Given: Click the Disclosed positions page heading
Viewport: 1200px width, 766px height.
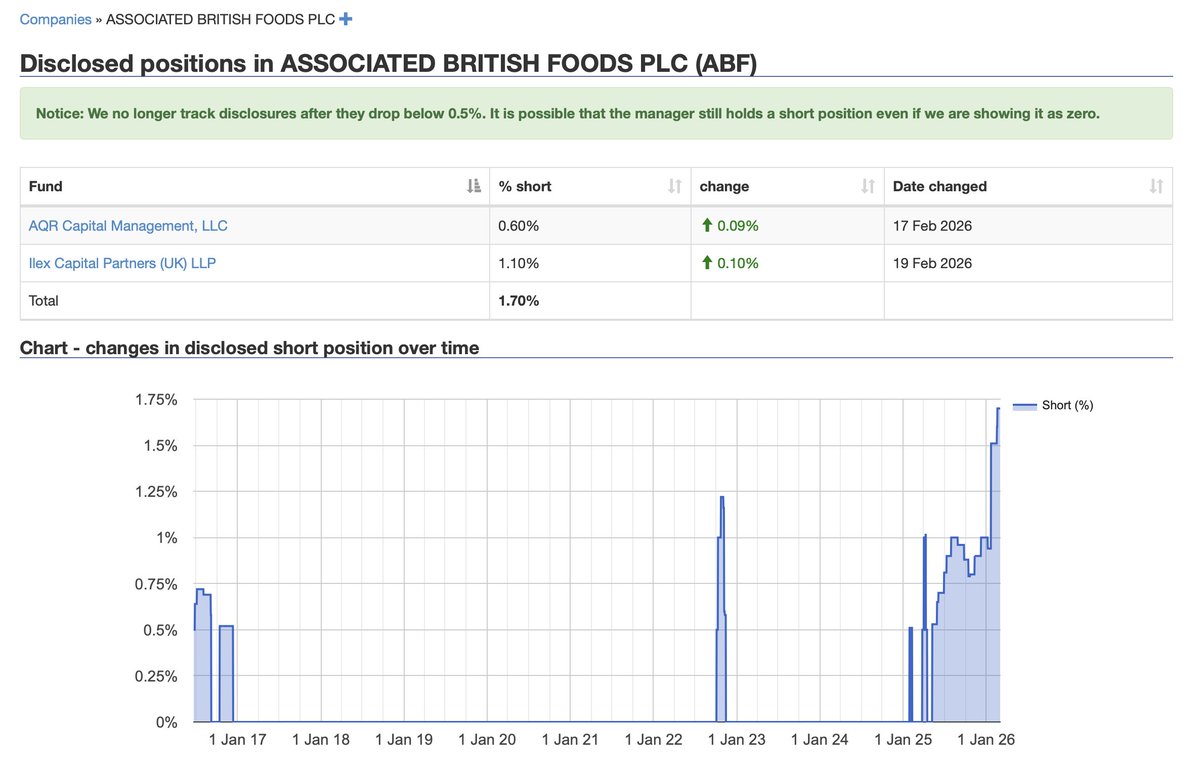Looking at the screenshot, I should (389, 63).
